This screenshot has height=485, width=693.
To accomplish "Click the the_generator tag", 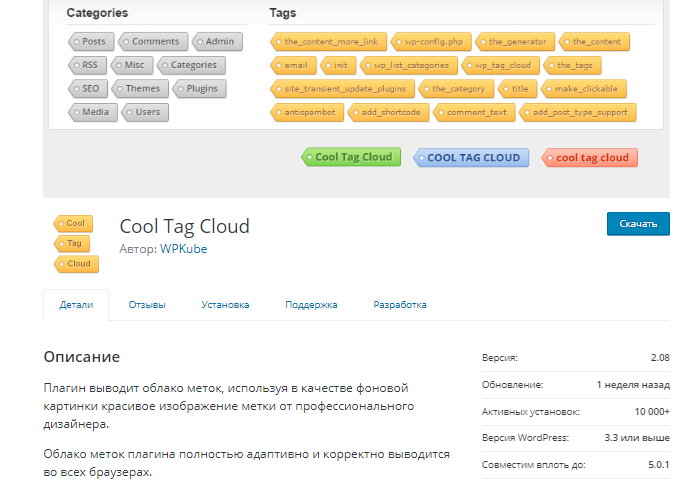I will (x=515, y=42).
